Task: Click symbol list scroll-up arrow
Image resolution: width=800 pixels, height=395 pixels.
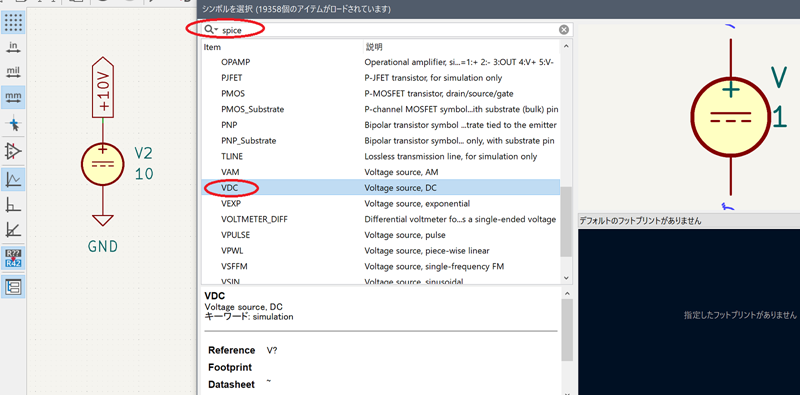Action: coord(566,46)
